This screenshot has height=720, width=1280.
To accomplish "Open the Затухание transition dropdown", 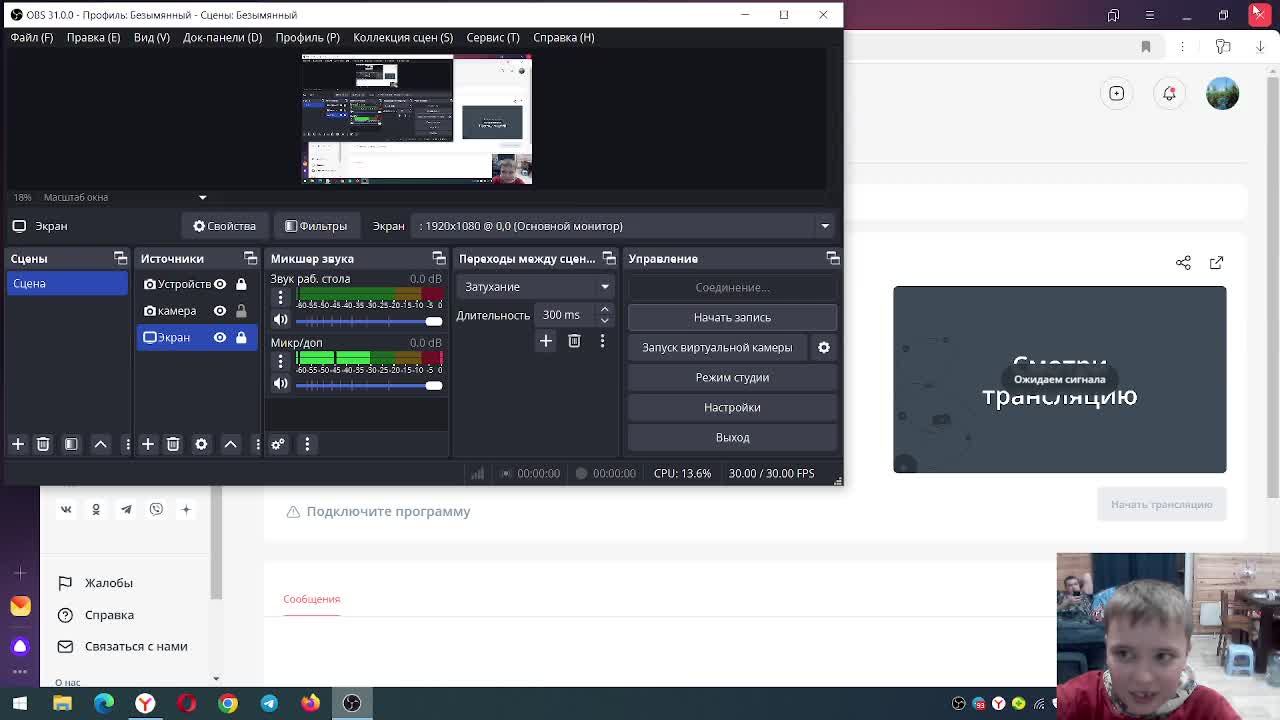I will [x=537, y=287].
